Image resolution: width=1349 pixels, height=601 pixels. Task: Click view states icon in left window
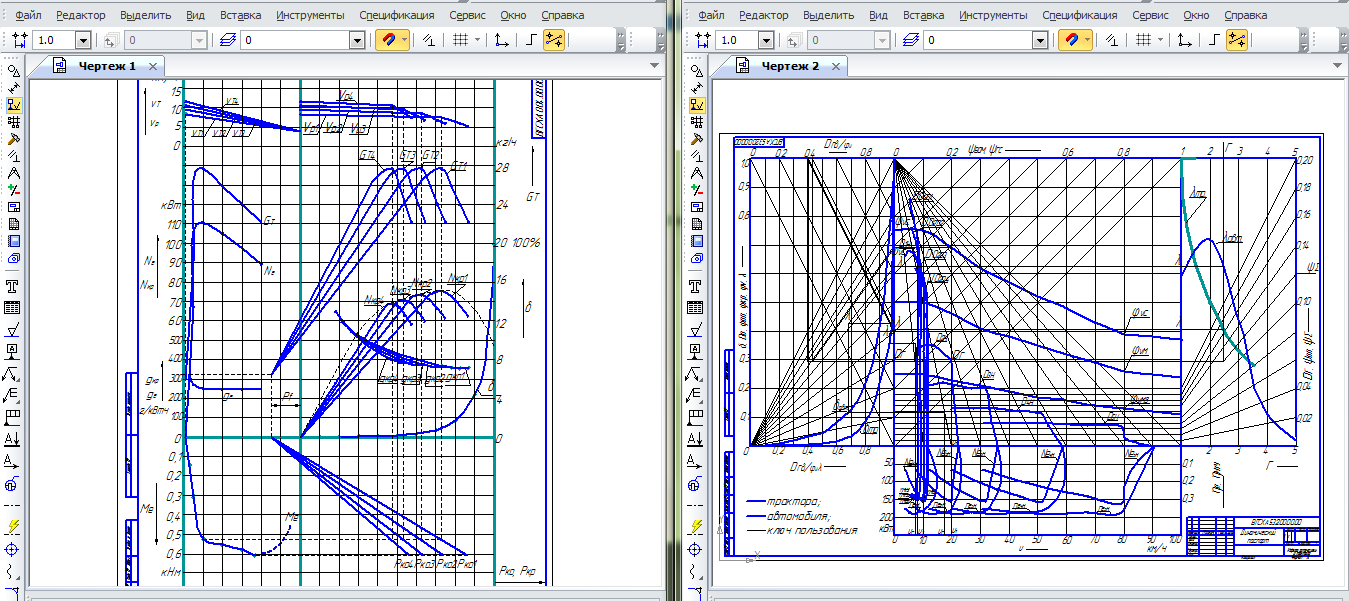click(x=110, y=40)
